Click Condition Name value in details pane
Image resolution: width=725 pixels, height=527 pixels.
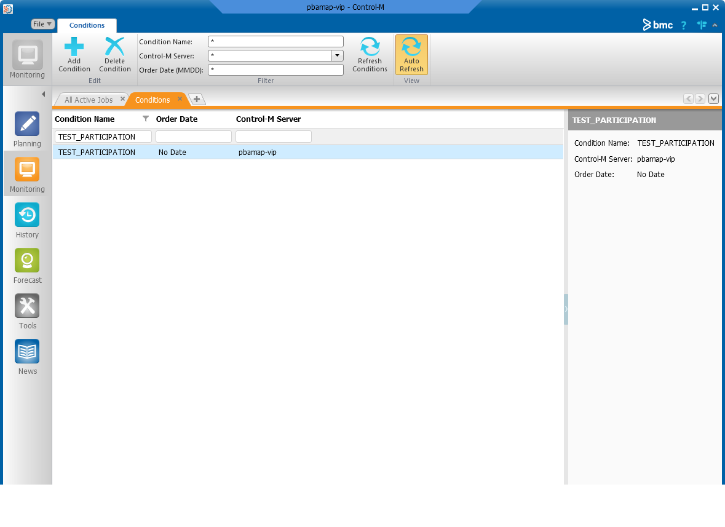(676, 143)
